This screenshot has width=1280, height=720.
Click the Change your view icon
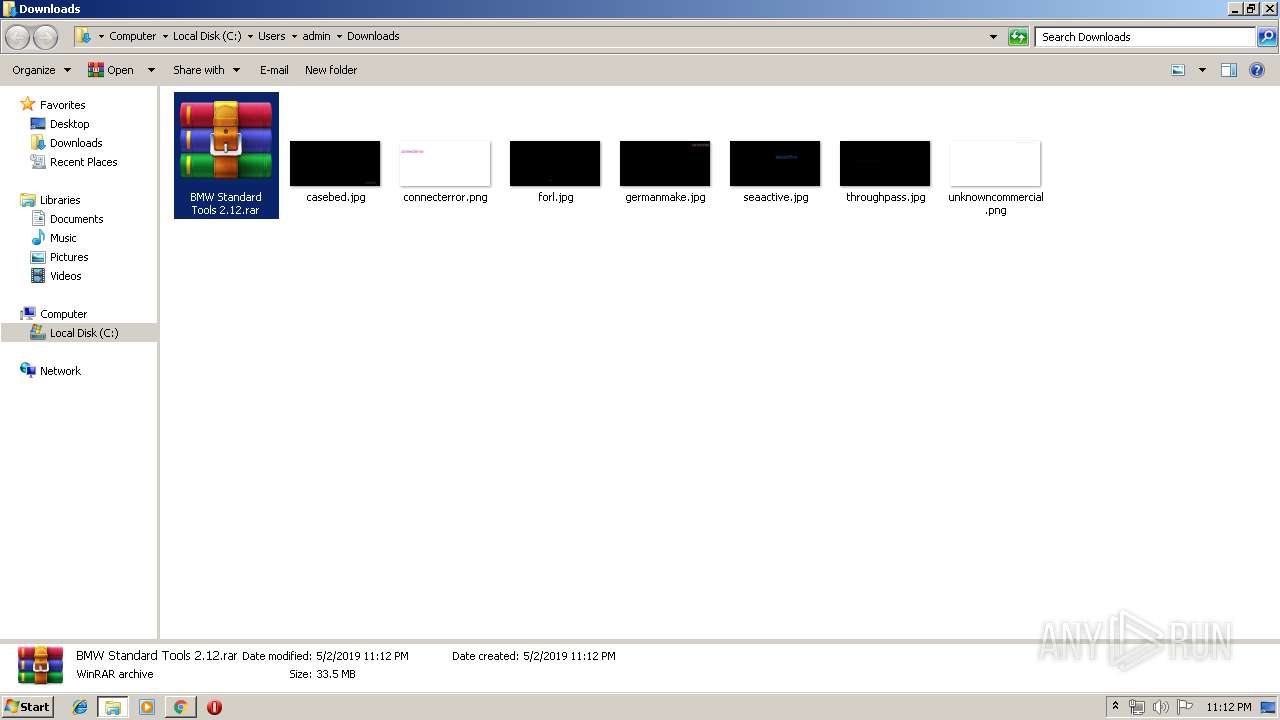(1178, 70)
